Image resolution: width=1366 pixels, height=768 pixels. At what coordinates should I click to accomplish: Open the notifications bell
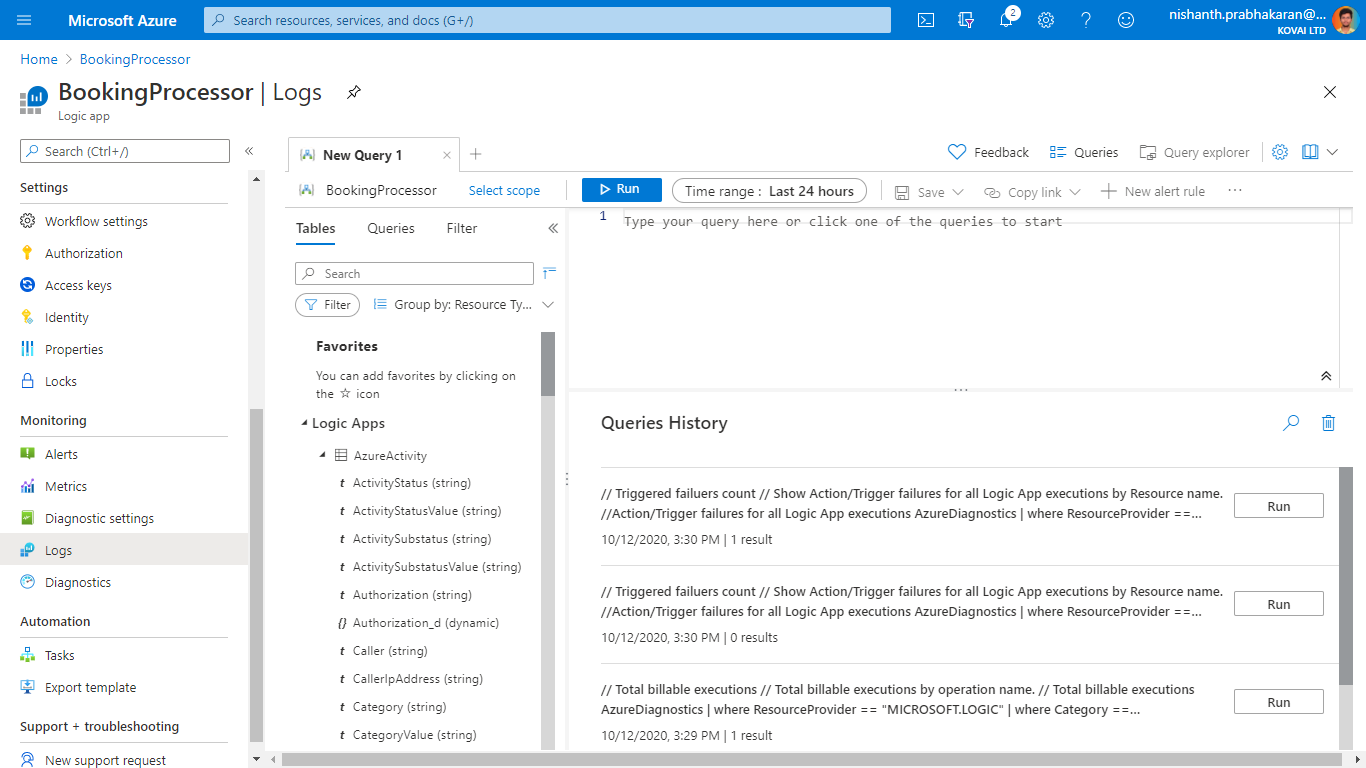1007,20
